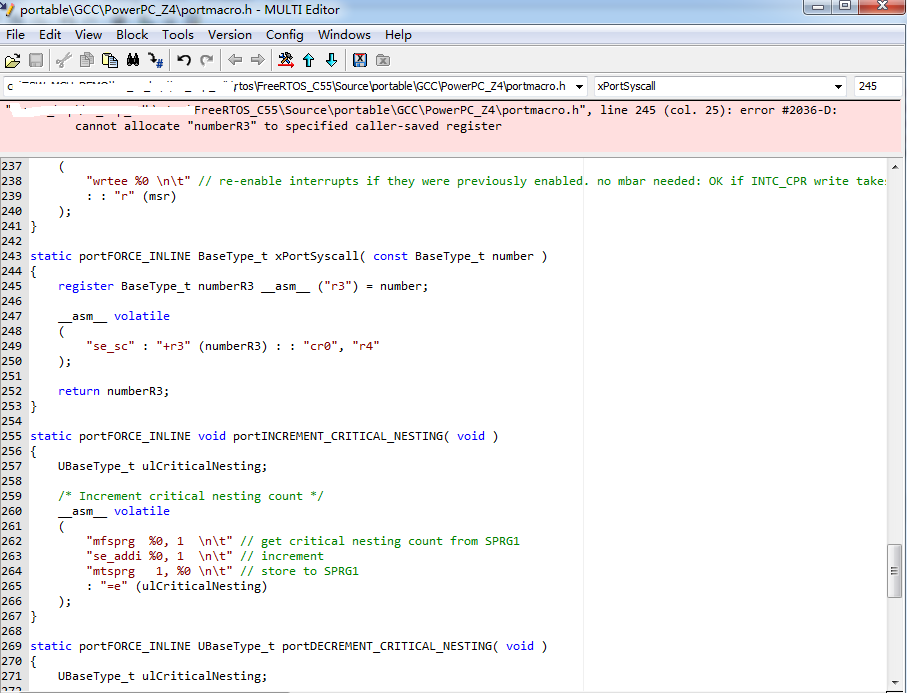Click the Paste clipboard icon
The height and width of the screenshot is (693, 907).
pos(110,60)
